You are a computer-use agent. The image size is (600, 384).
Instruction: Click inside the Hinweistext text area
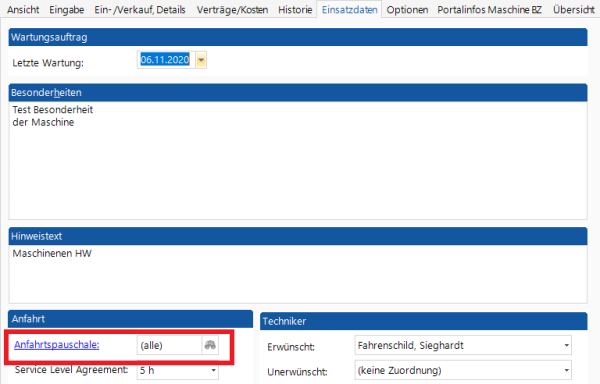(x=298, y=273)
